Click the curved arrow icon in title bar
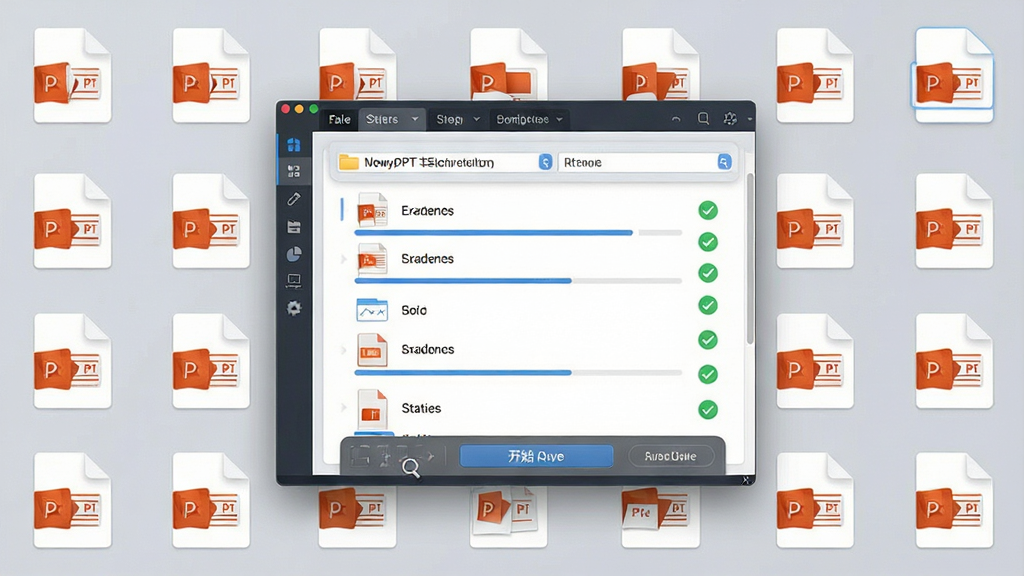Image resolution: width=1024 pixels, height=576 pixels. point(676,120)
